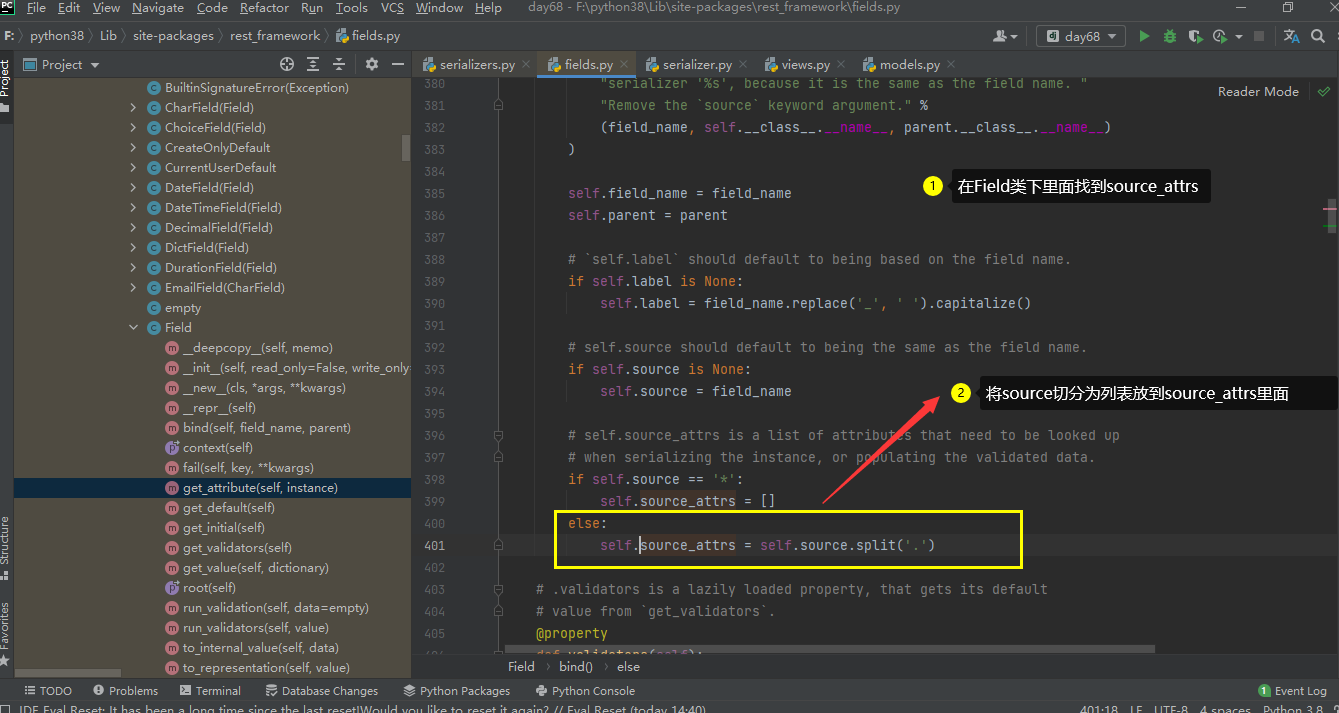
Task: Collapse all in Project panel
Action: [339, 64]
